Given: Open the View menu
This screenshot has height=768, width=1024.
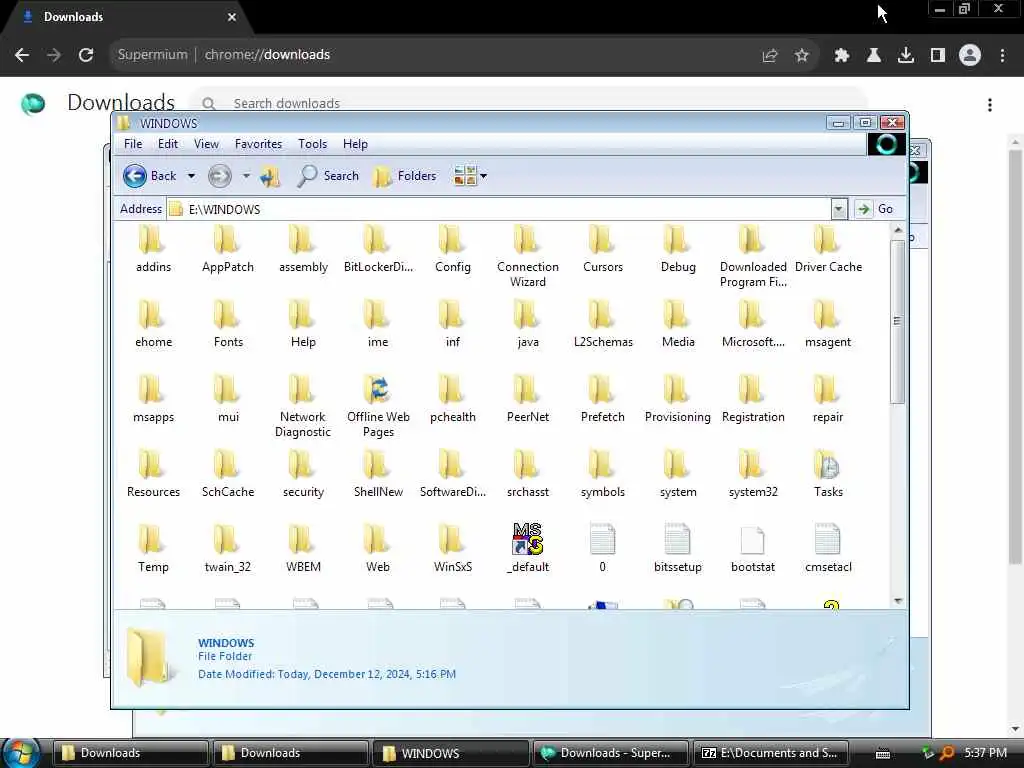Looking at the screenshot, I should (206, 144).
